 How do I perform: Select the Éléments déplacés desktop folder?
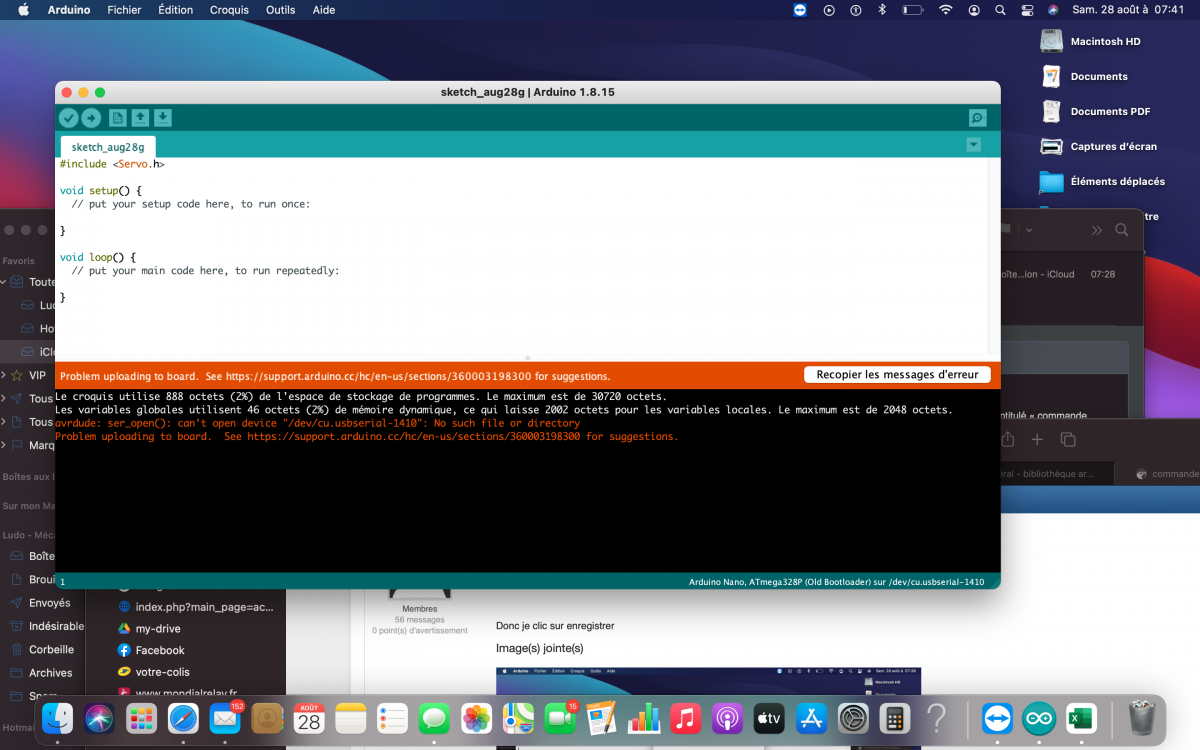(x=1051, y=181)
